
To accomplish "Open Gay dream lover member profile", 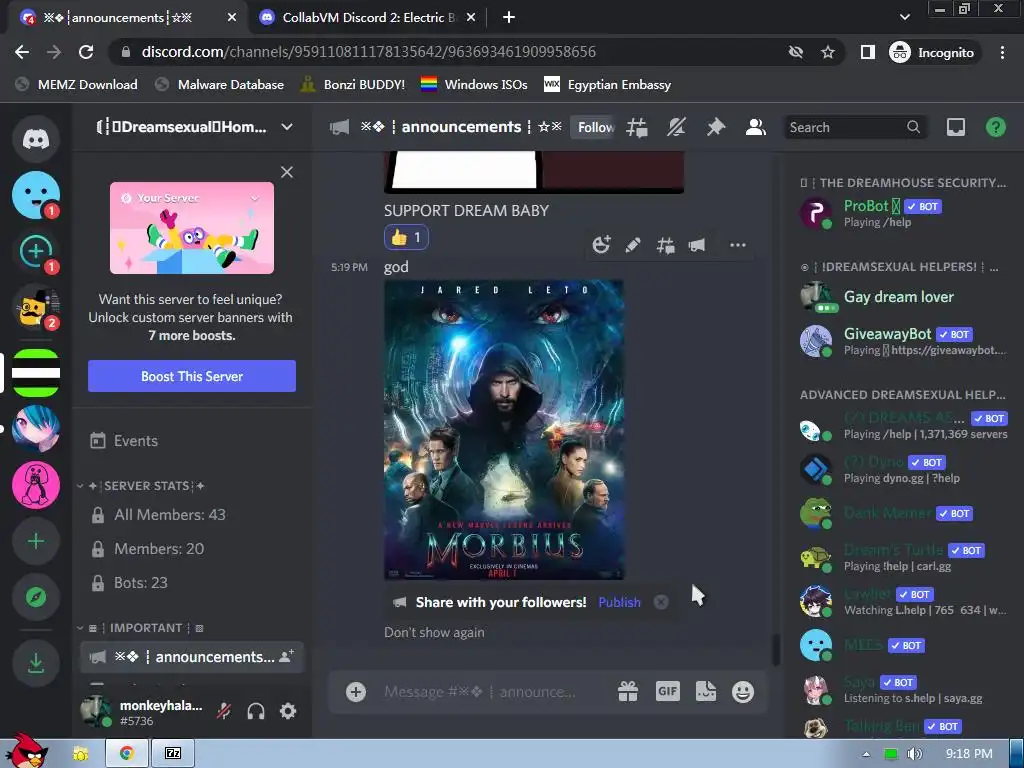I will click(x=904, y=296).
